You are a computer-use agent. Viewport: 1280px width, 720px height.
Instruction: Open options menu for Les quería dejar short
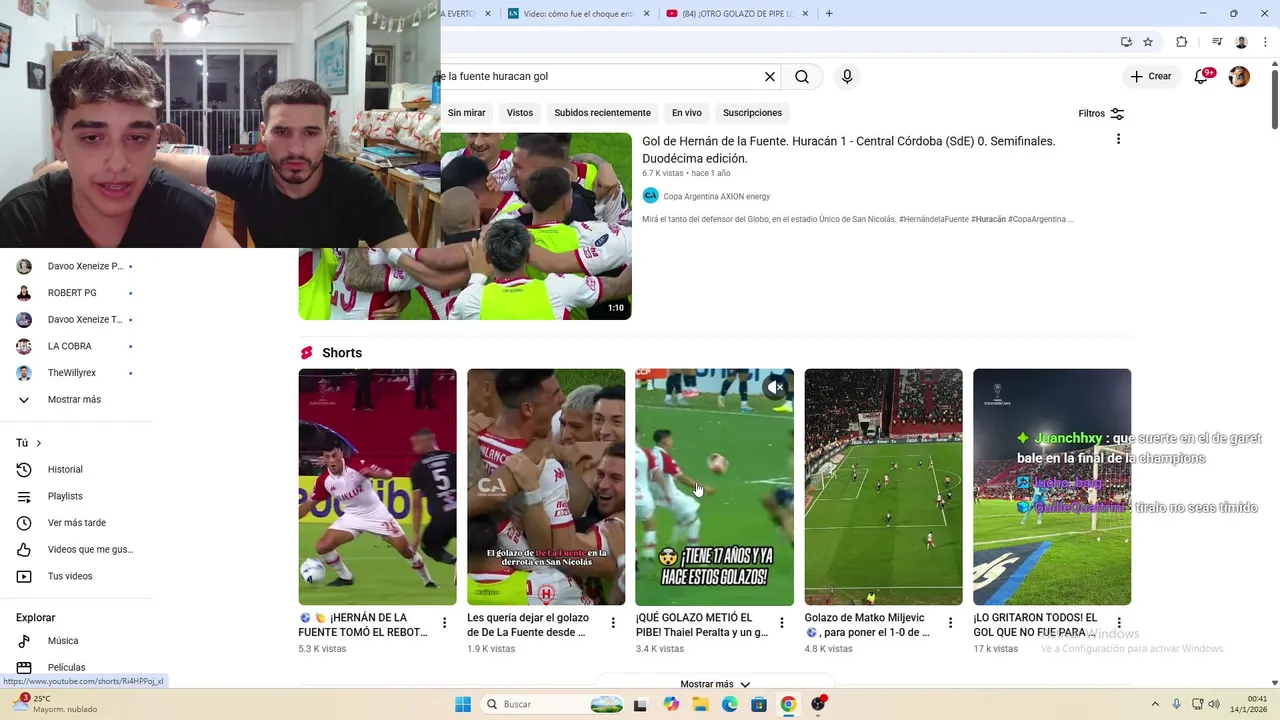(613, 623)
